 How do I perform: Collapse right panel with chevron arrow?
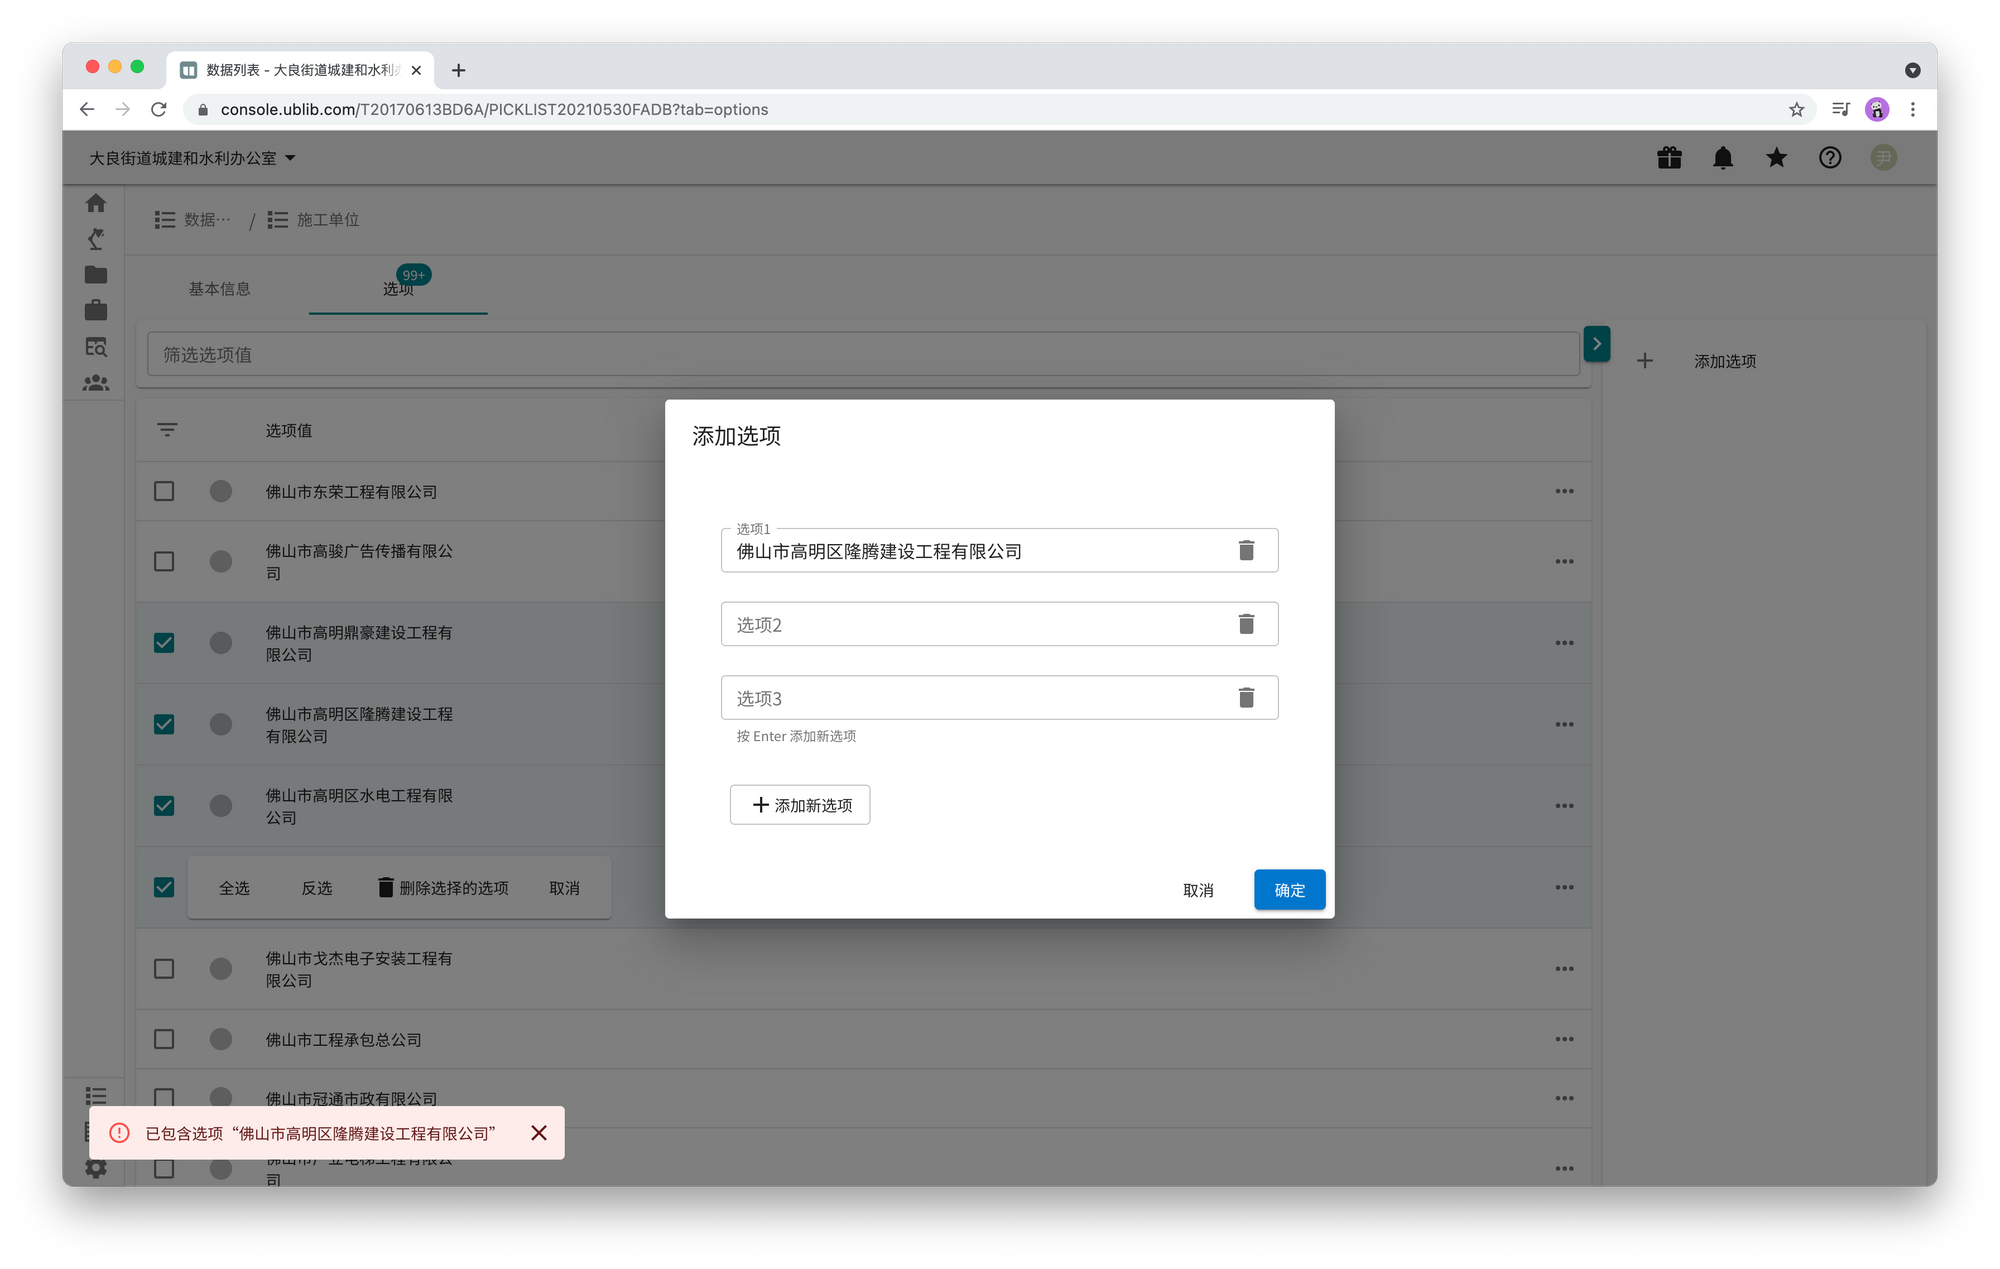point(1597,344)
